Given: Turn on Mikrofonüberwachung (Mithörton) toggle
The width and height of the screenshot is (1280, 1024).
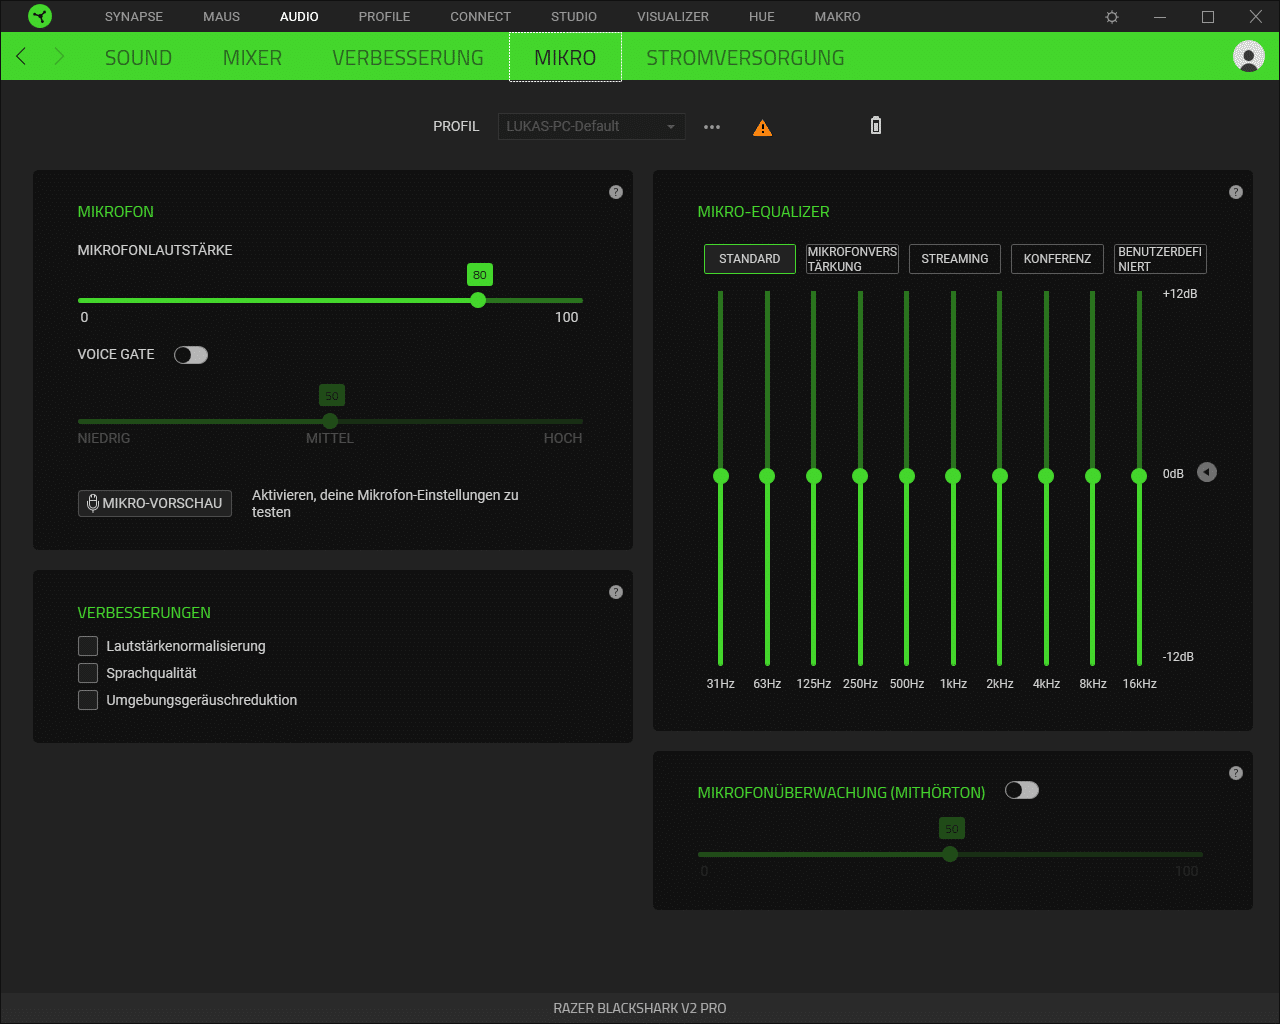Looking at the screenshot, I should pyautogui.click(x=1022, y=791).
